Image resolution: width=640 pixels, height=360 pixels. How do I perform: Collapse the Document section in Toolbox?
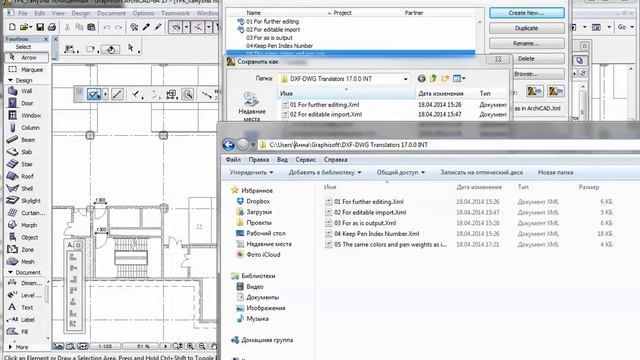pos(10,272)
